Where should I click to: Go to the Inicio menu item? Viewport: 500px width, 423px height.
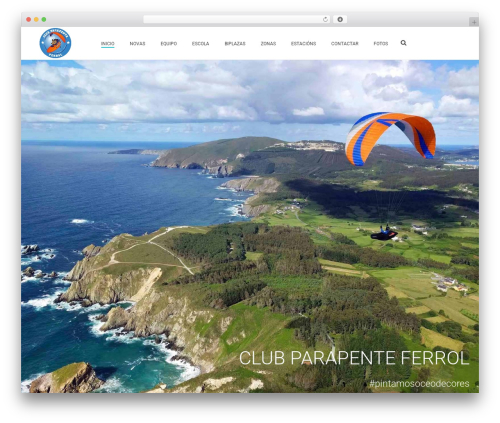click(x=108, y=44)
